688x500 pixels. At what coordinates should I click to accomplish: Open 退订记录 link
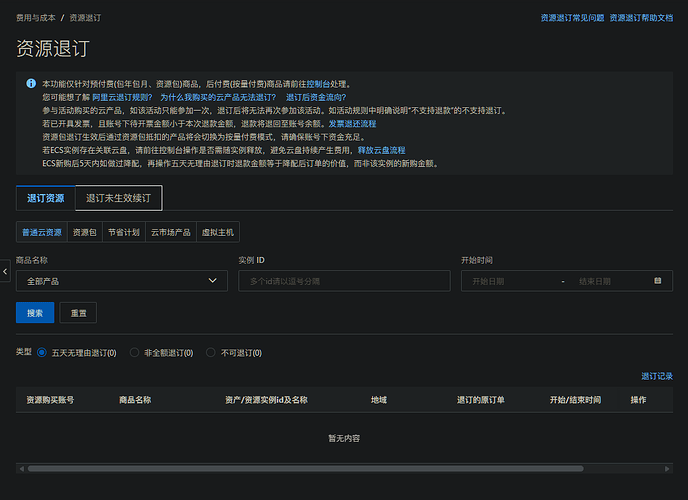pos(657,376)
